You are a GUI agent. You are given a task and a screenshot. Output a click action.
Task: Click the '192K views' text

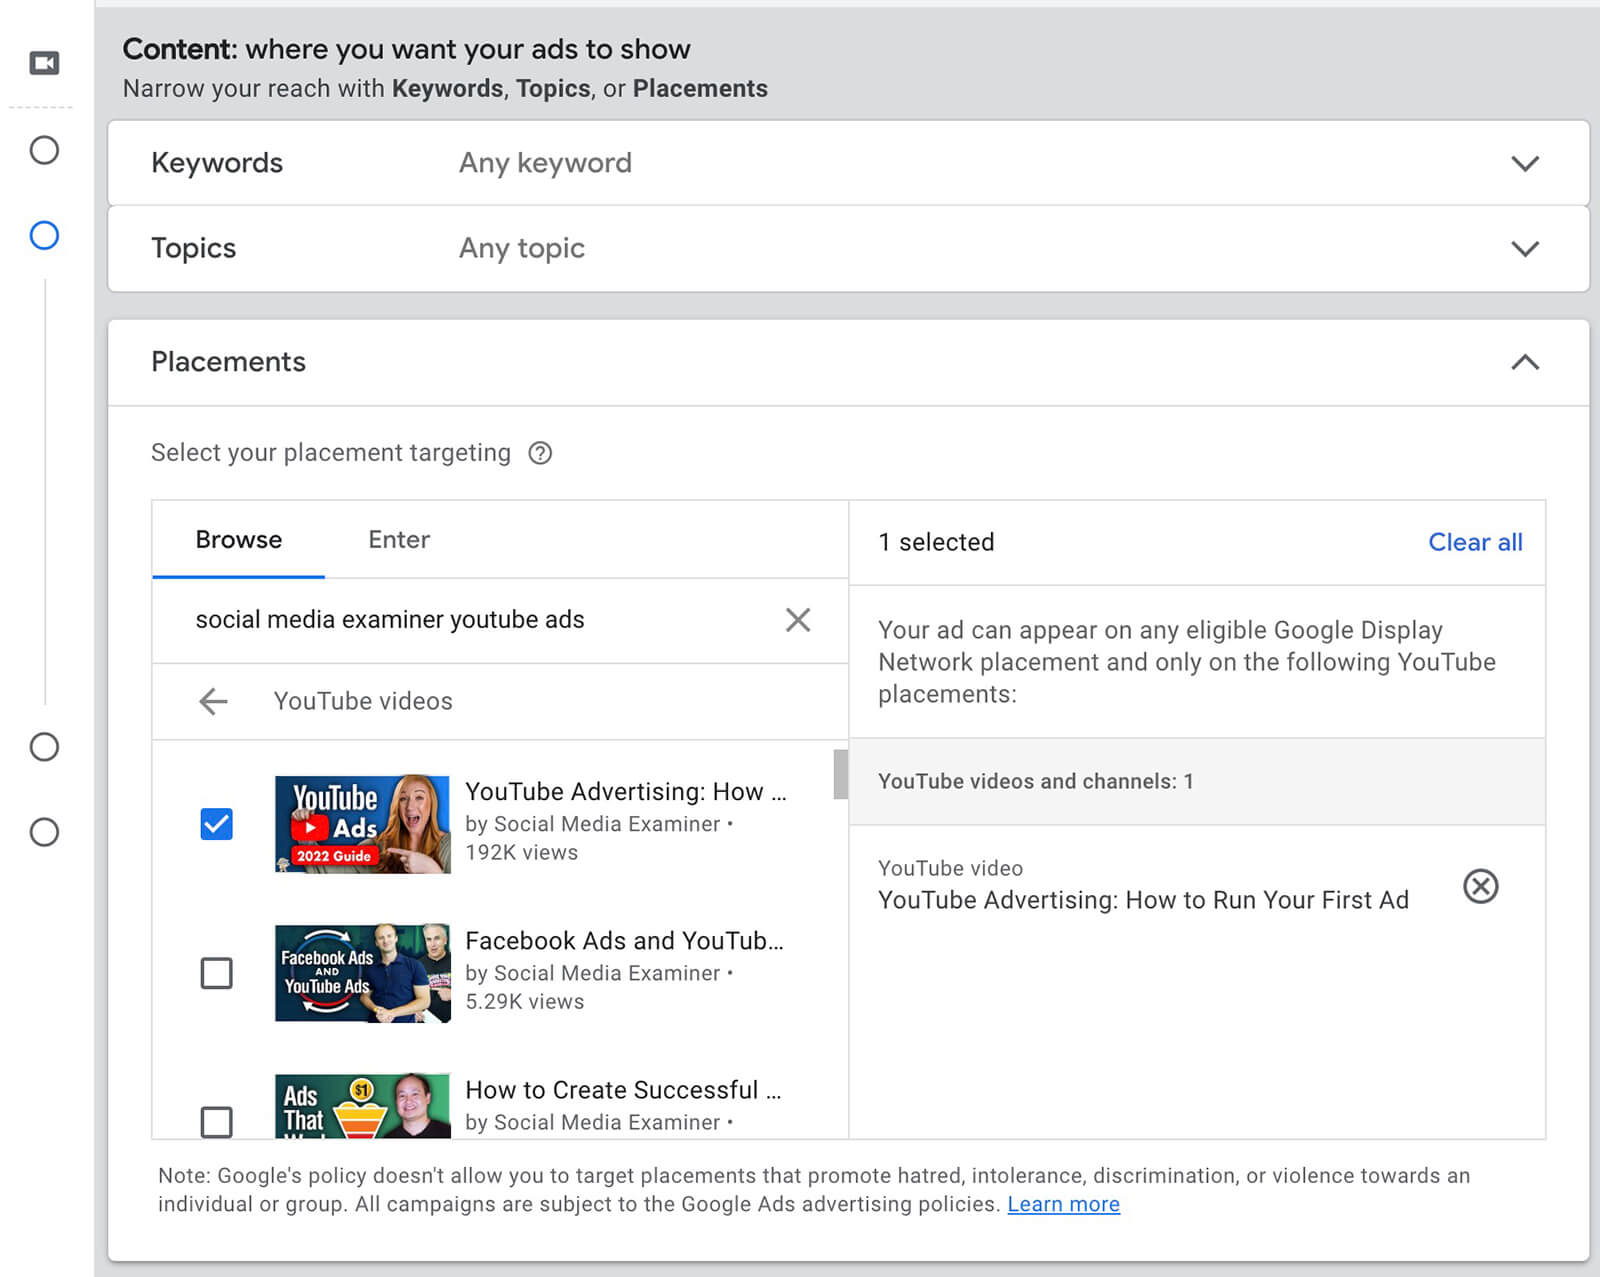pos(521,853)
